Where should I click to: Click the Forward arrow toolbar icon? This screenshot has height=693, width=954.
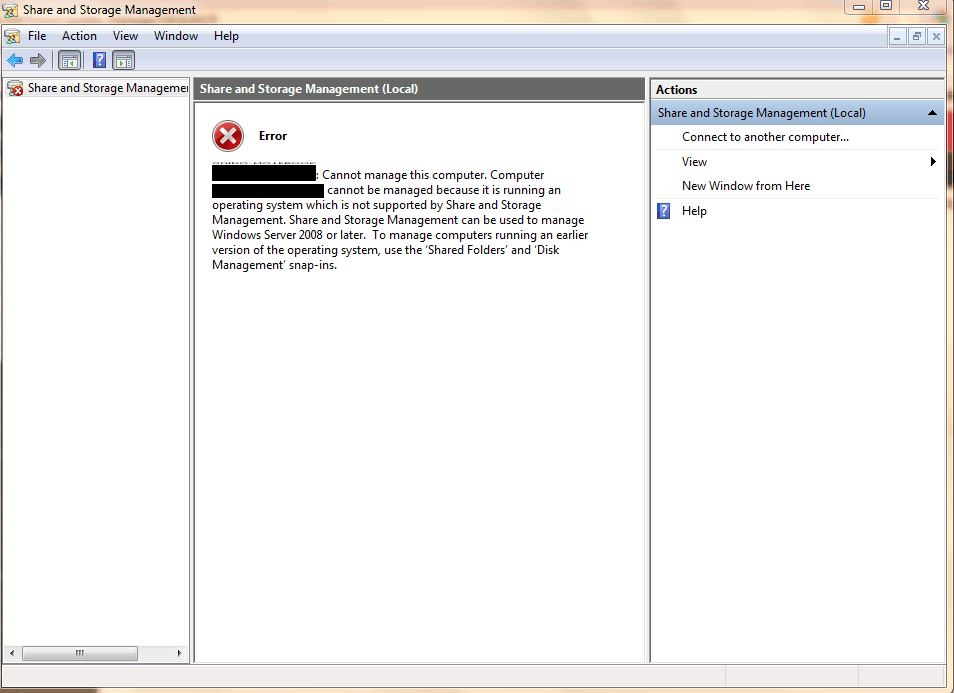[x=38, y=60]
